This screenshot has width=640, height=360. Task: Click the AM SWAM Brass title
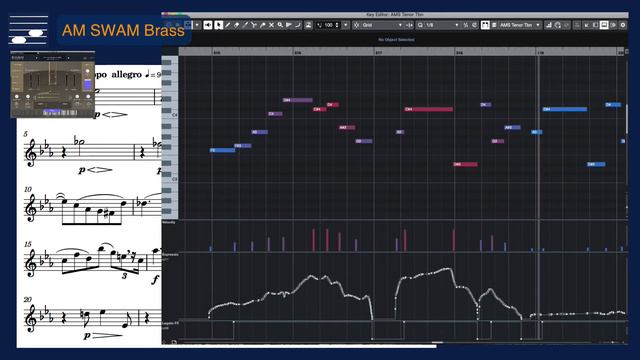123,30
